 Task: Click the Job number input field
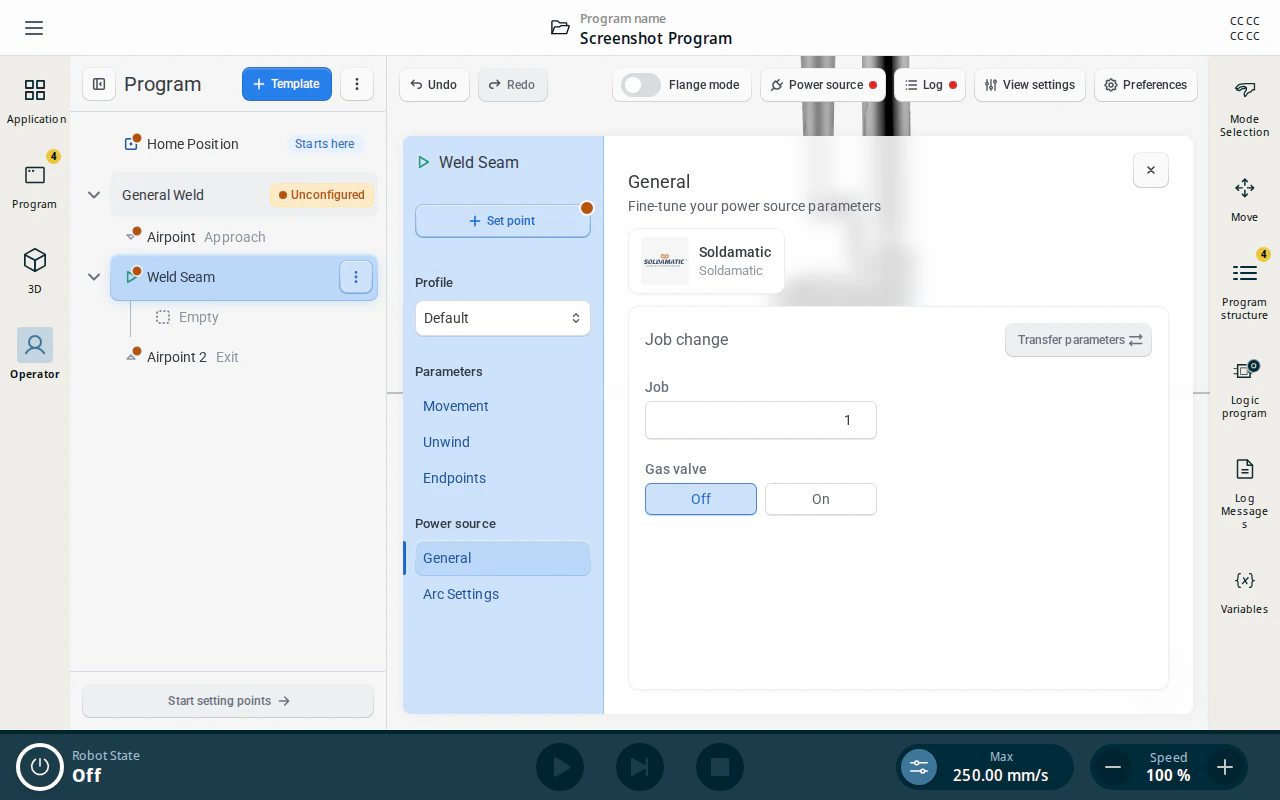[761, 420]
